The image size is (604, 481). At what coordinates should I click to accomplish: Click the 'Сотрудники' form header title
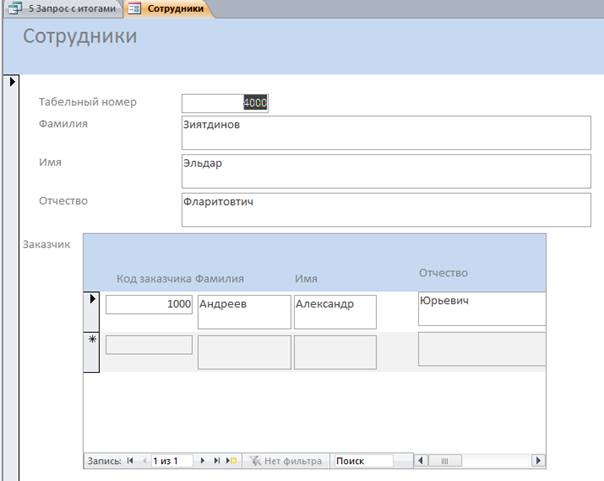[80, 37]
